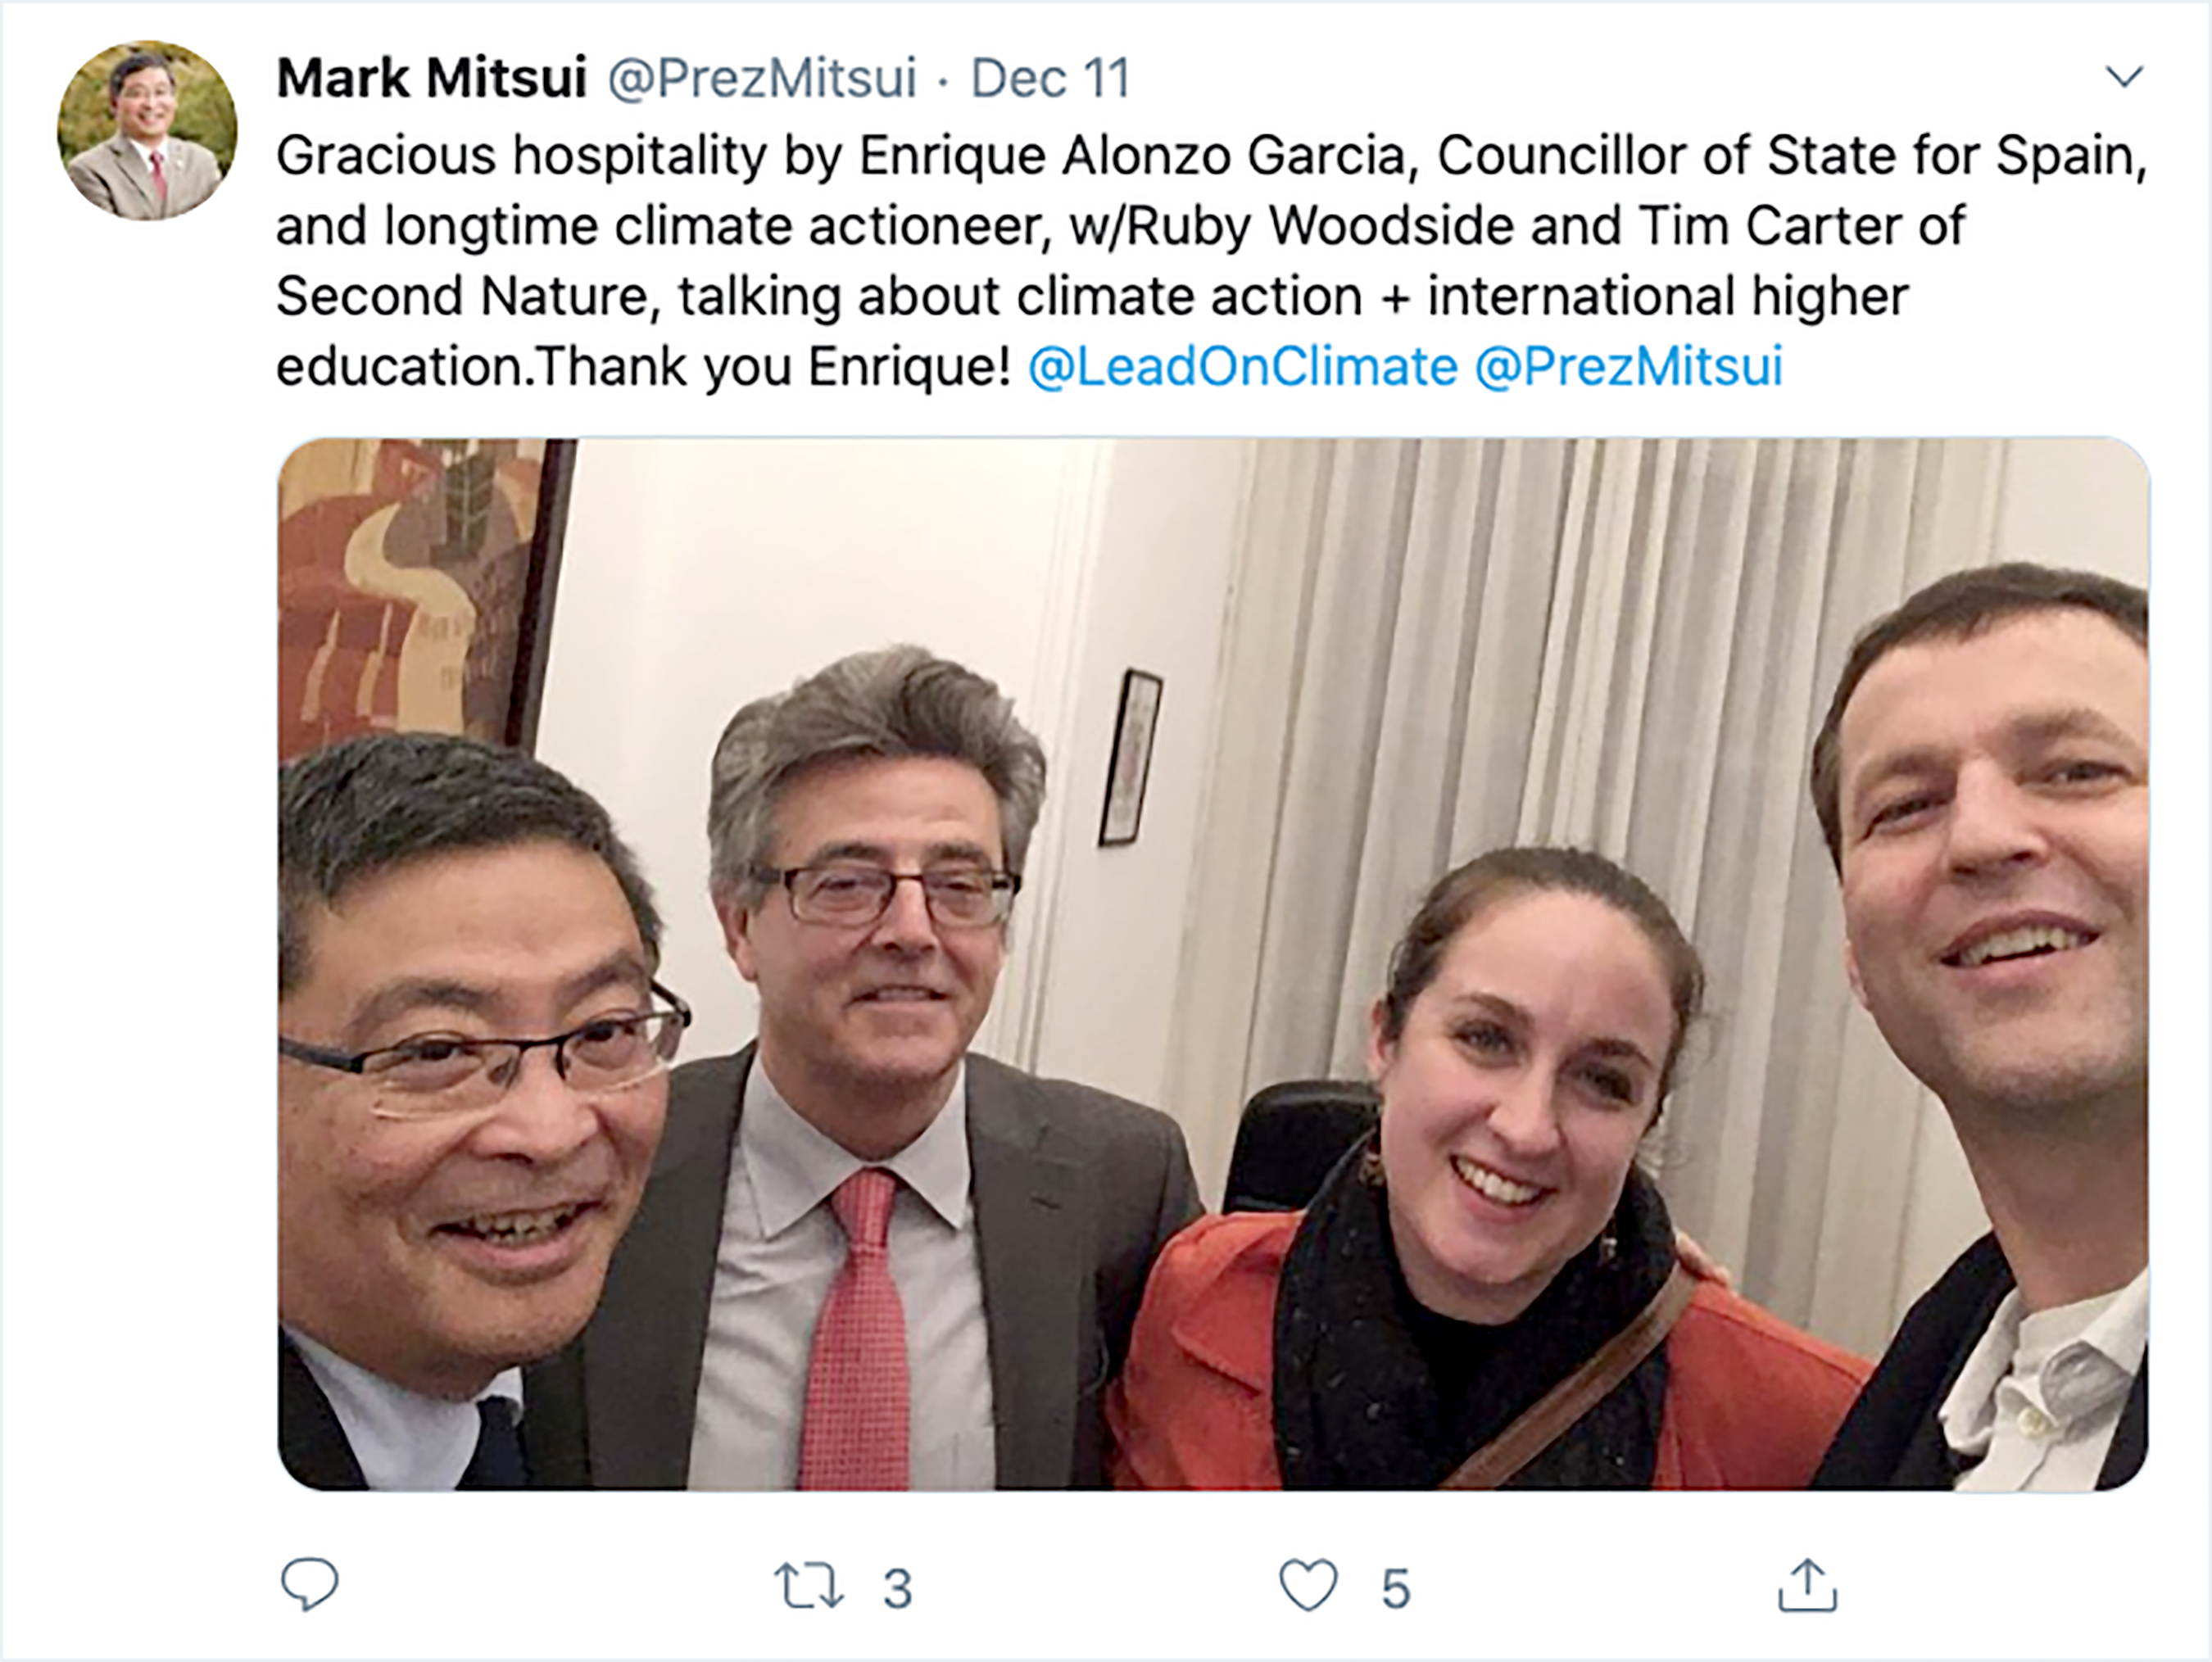Screen dimensions: 2212x1662
Task: Open the @LeadOnClimate mention link
Action: (x=1242, y=366)
